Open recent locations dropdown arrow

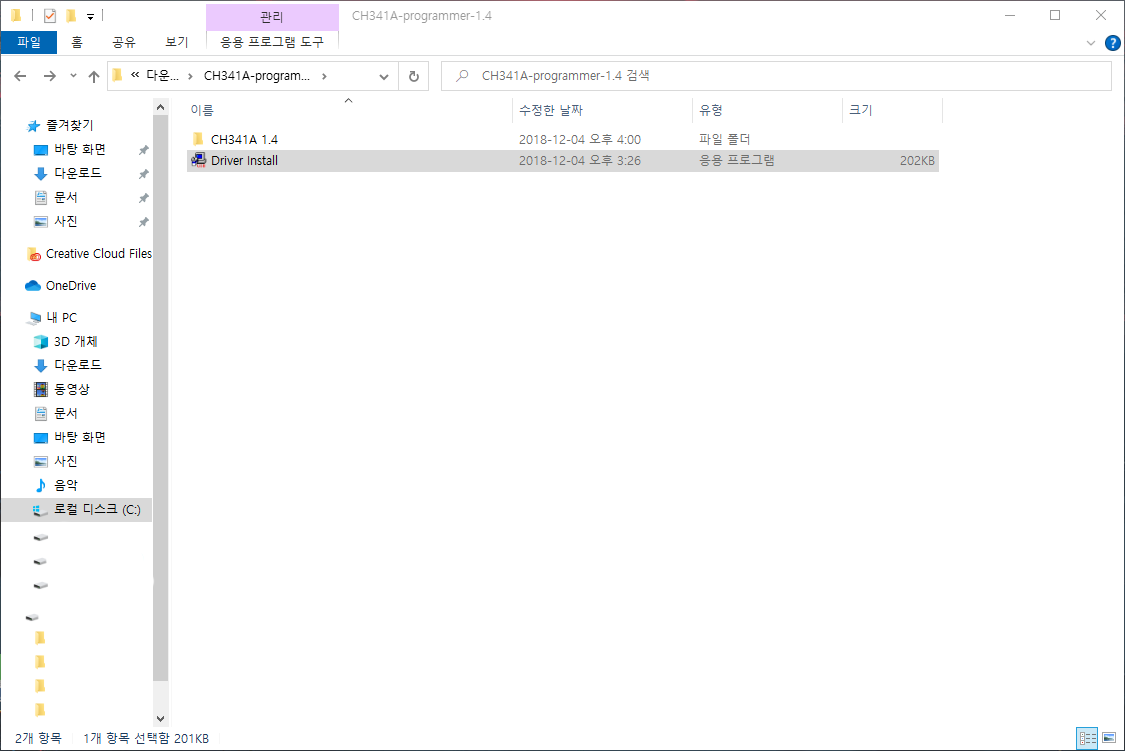[73, 76]
